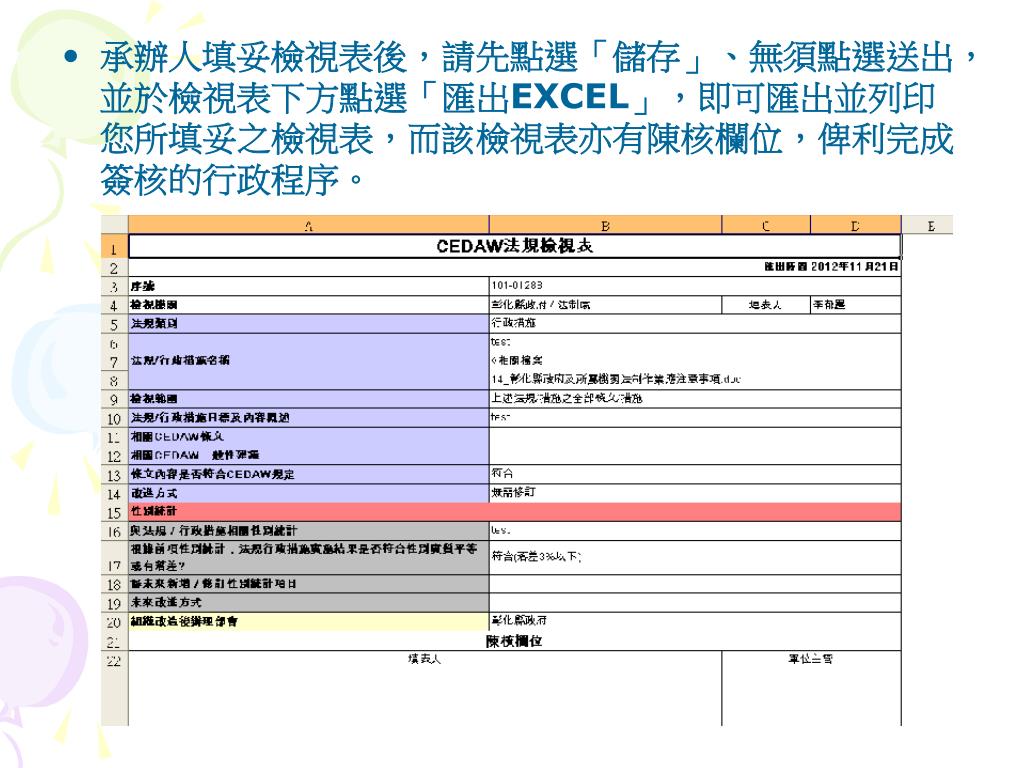Click the attached .doc filename cell in row 8
Screen dimensions: 1024x768
click(695, 379)
